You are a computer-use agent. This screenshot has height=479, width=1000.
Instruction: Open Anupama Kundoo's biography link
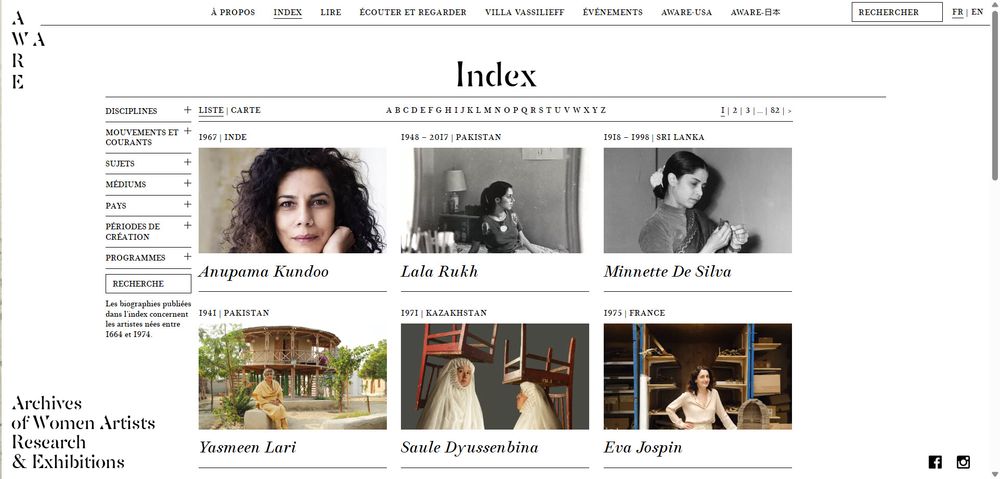click(x=263, y=272)
